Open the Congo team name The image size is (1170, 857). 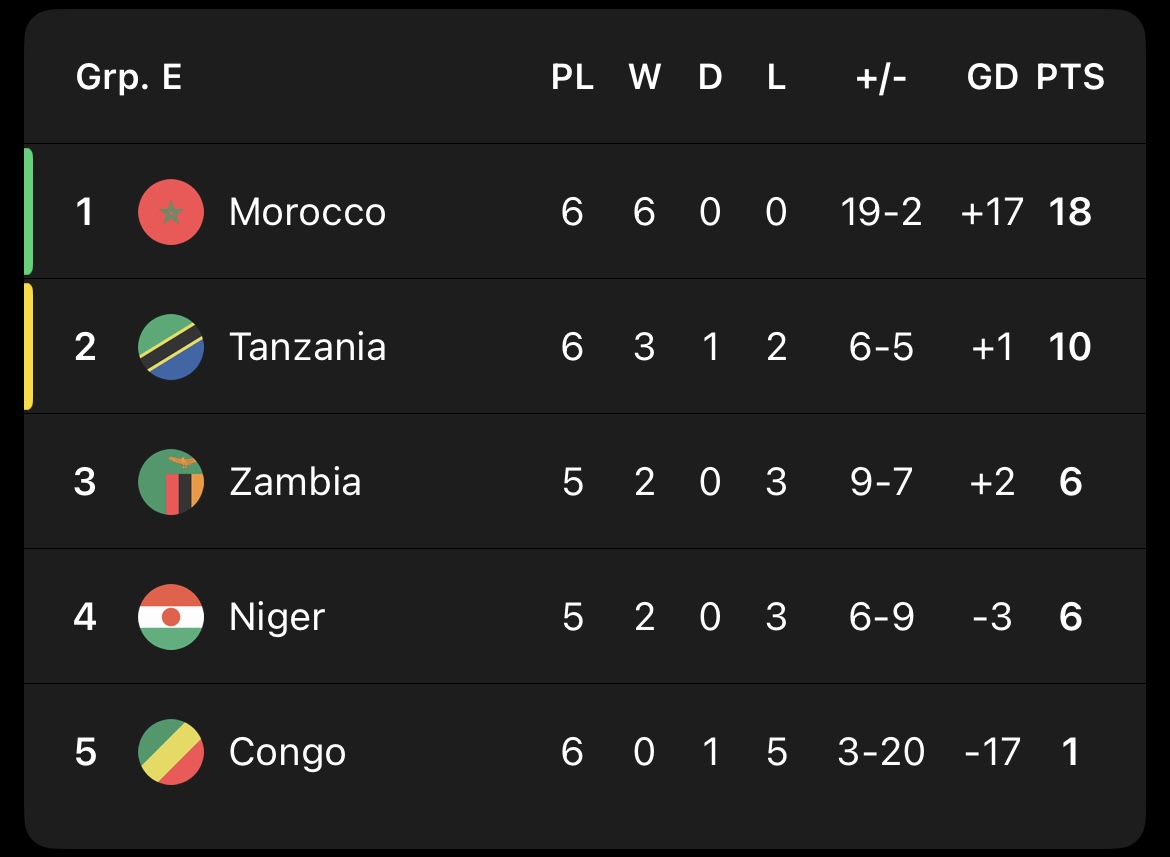pos(287,752)
